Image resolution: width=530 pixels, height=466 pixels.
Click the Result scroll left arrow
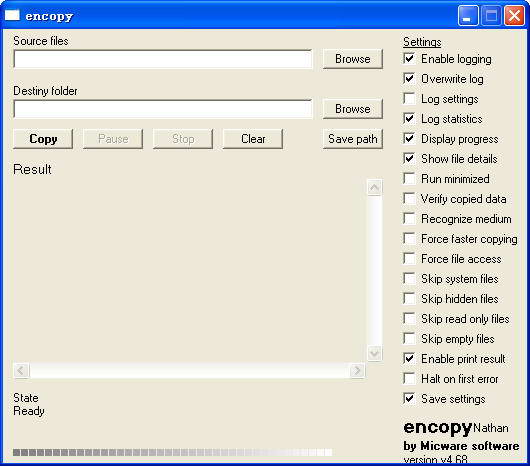[x=21, y=370]
